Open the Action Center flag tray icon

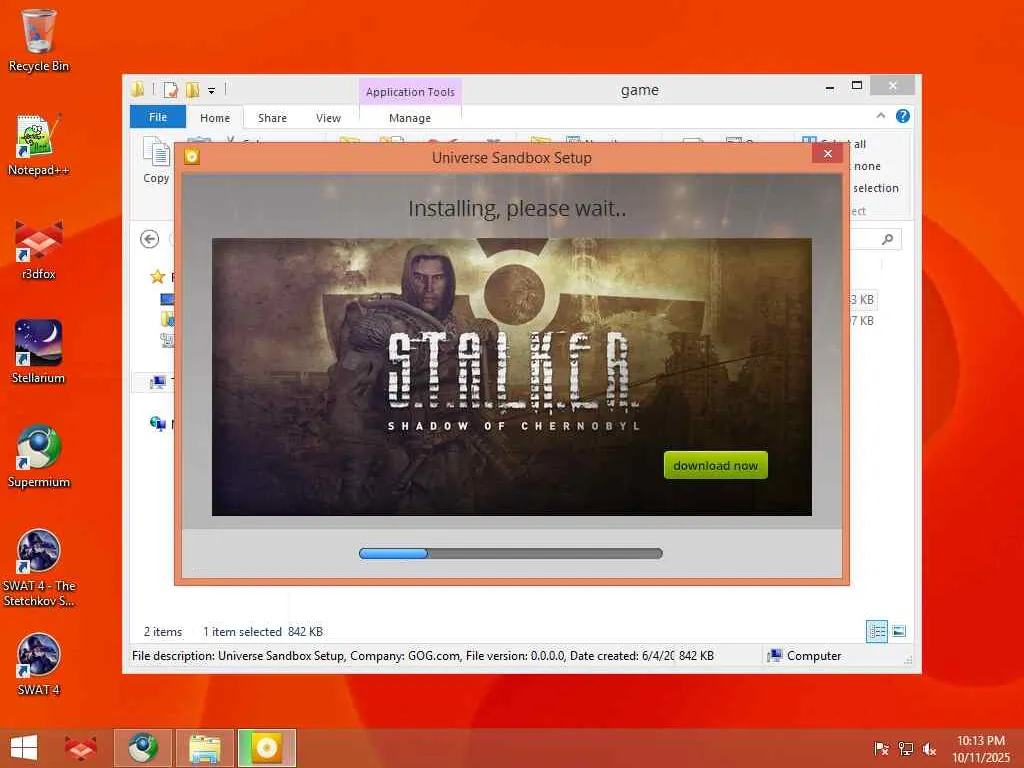click(x=881, y=749)
